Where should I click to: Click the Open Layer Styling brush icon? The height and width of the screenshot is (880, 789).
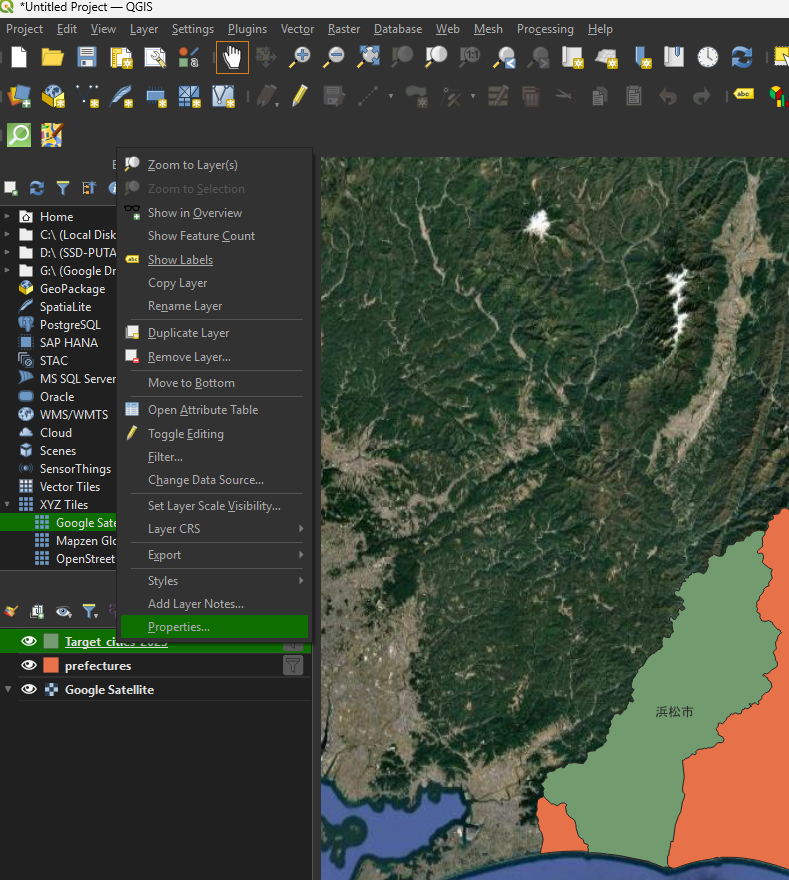[12, 610]
